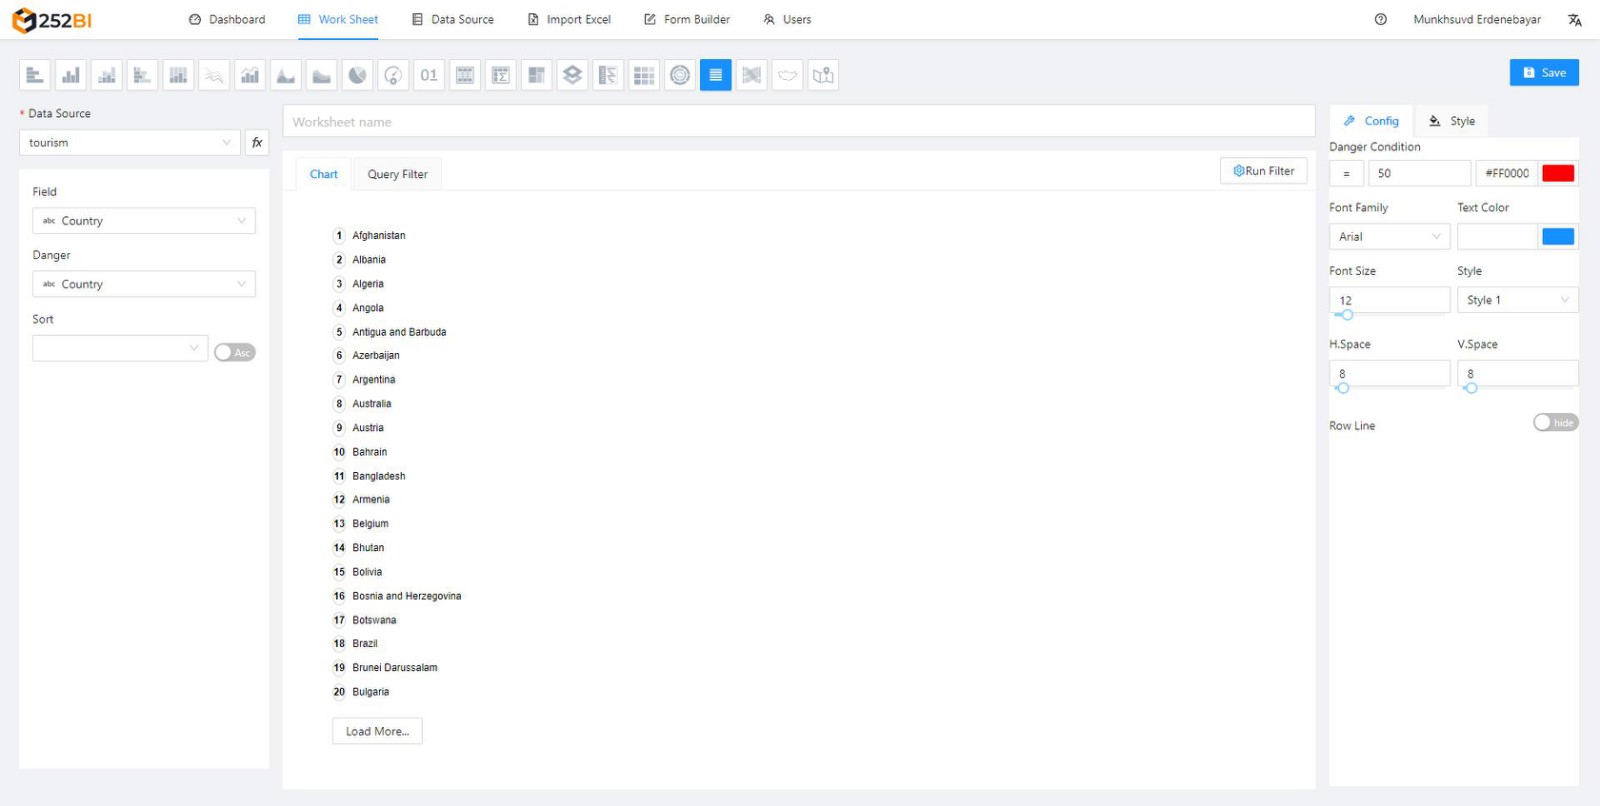Click the Load More button

(x=377, y=731)
